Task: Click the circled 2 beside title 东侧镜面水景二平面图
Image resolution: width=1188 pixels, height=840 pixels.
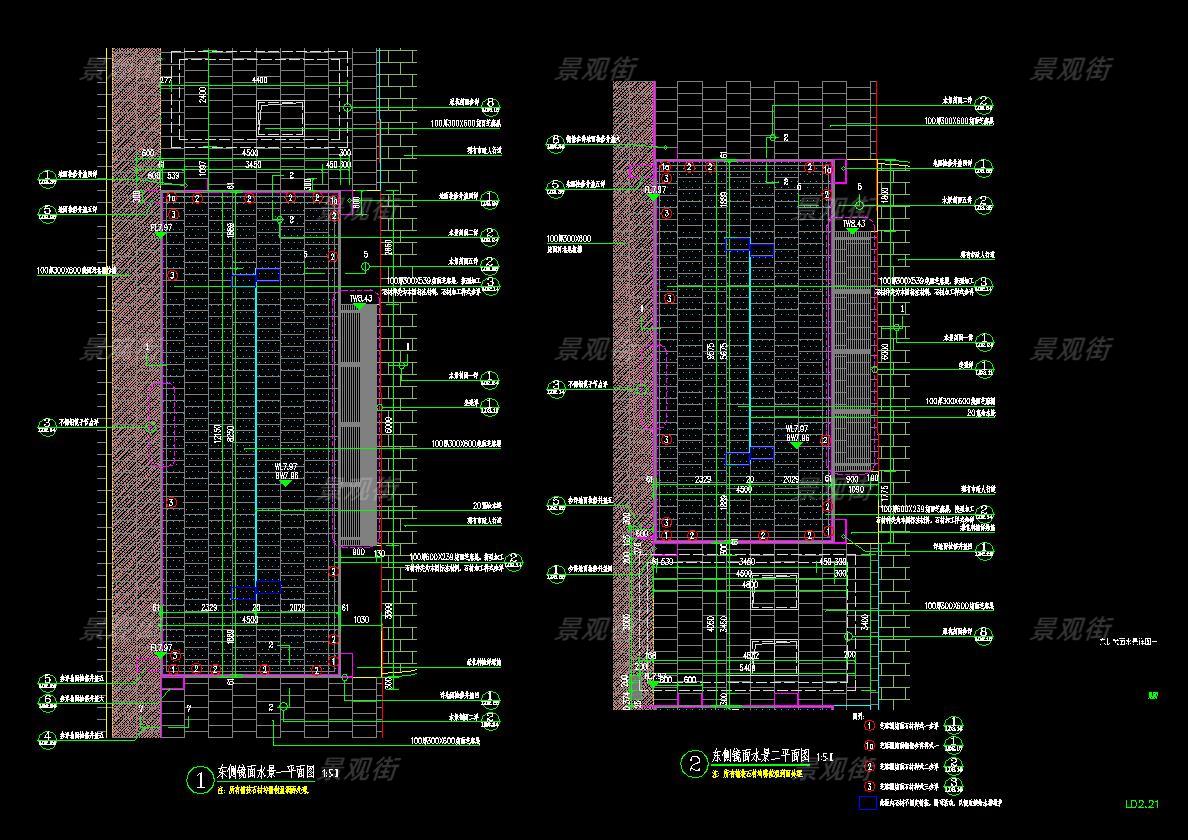Action: point(695,765)
